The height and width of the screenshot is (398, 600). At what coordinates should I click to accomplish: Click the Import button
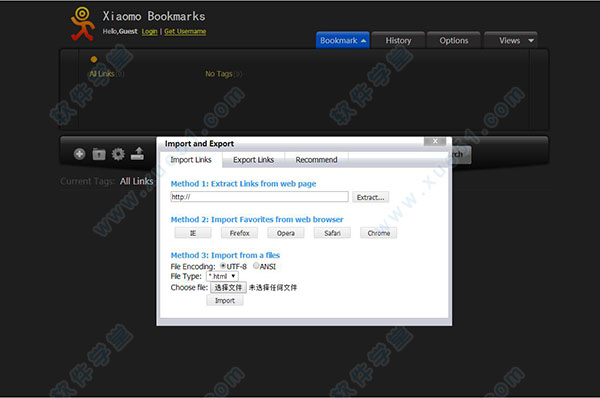pos(225,300)
